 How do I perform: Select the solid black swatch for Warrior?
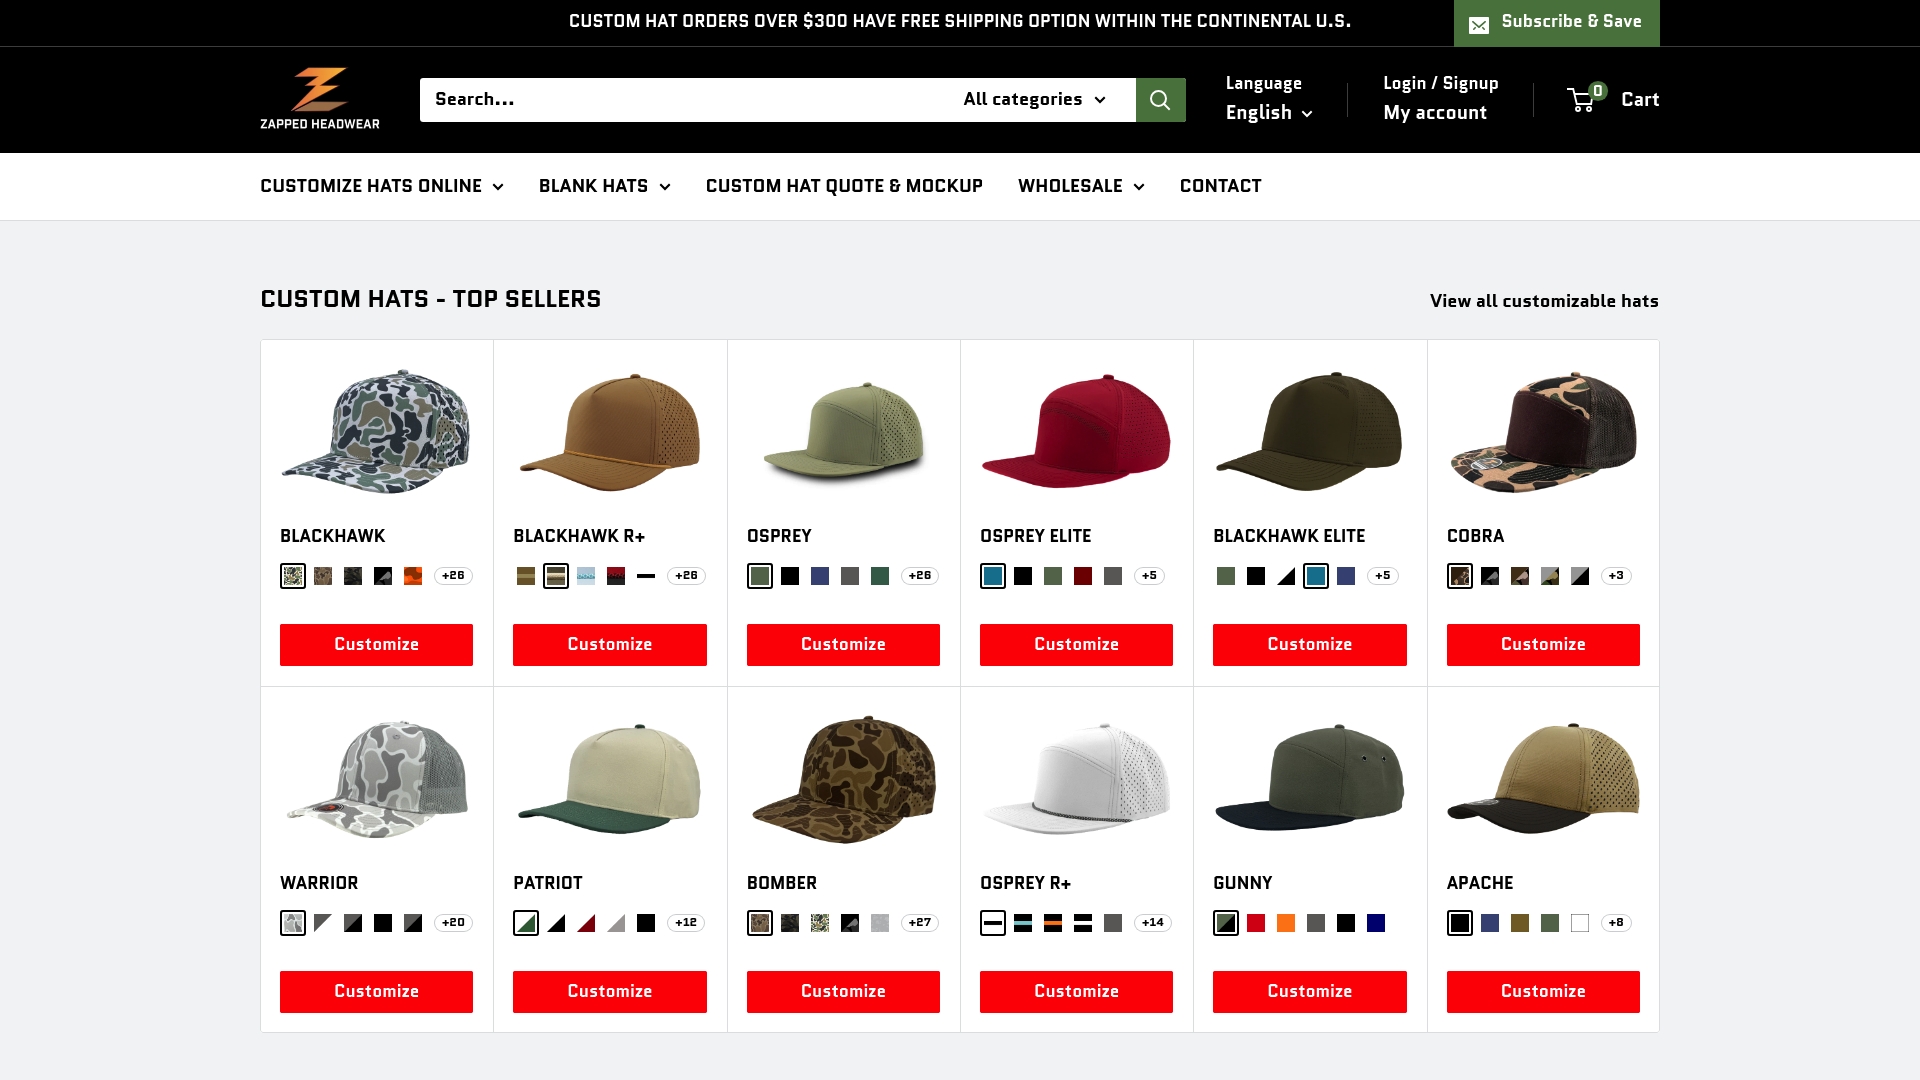coord(383,923)
